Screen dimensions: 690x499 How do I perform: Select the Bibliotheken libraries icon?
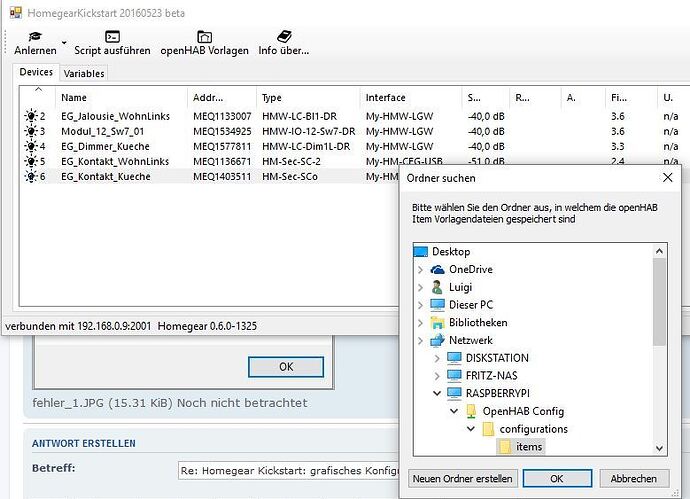437,323
